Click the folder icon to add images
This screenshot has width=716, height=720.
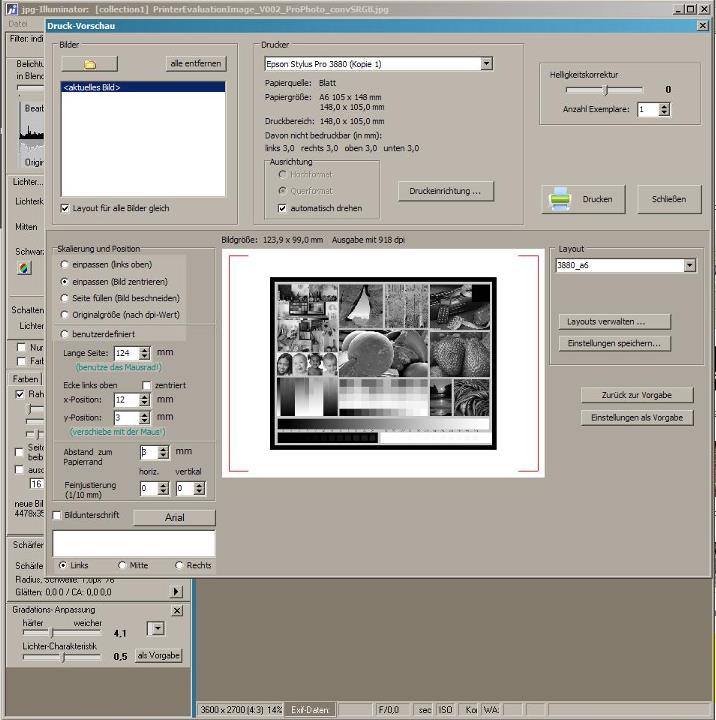click(x=89, y=64)
